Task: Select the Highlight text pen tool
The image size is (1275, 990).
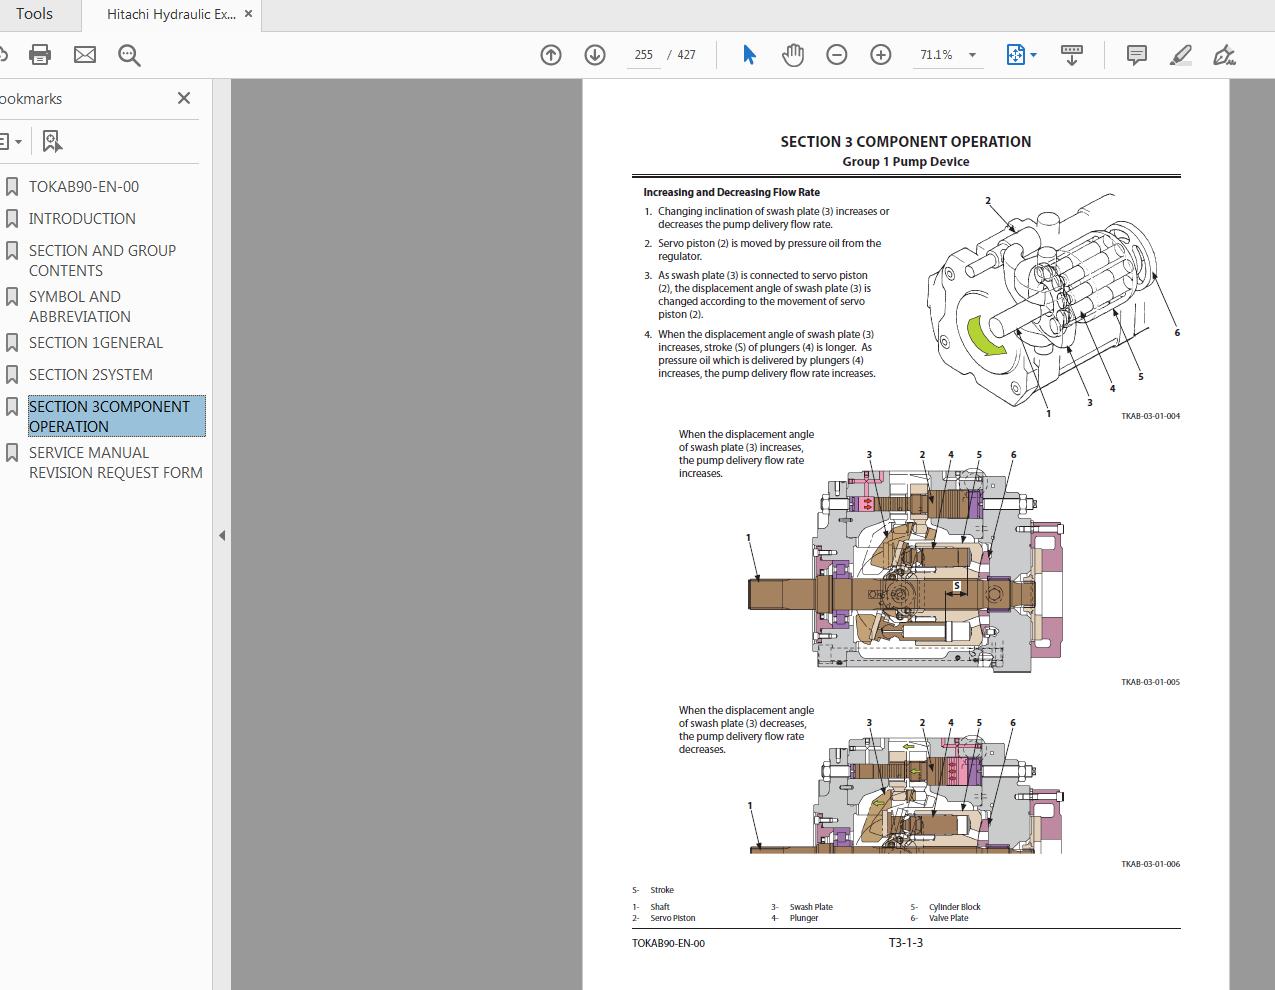Action: tap(1181, 55)
